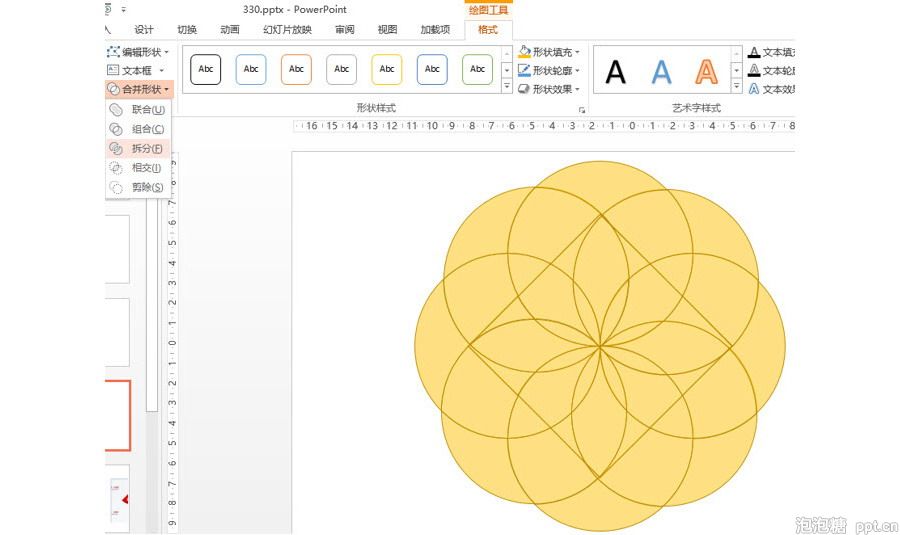Apply the green outline Abc shape style
The image size is (900, 535).
[478, 69]
